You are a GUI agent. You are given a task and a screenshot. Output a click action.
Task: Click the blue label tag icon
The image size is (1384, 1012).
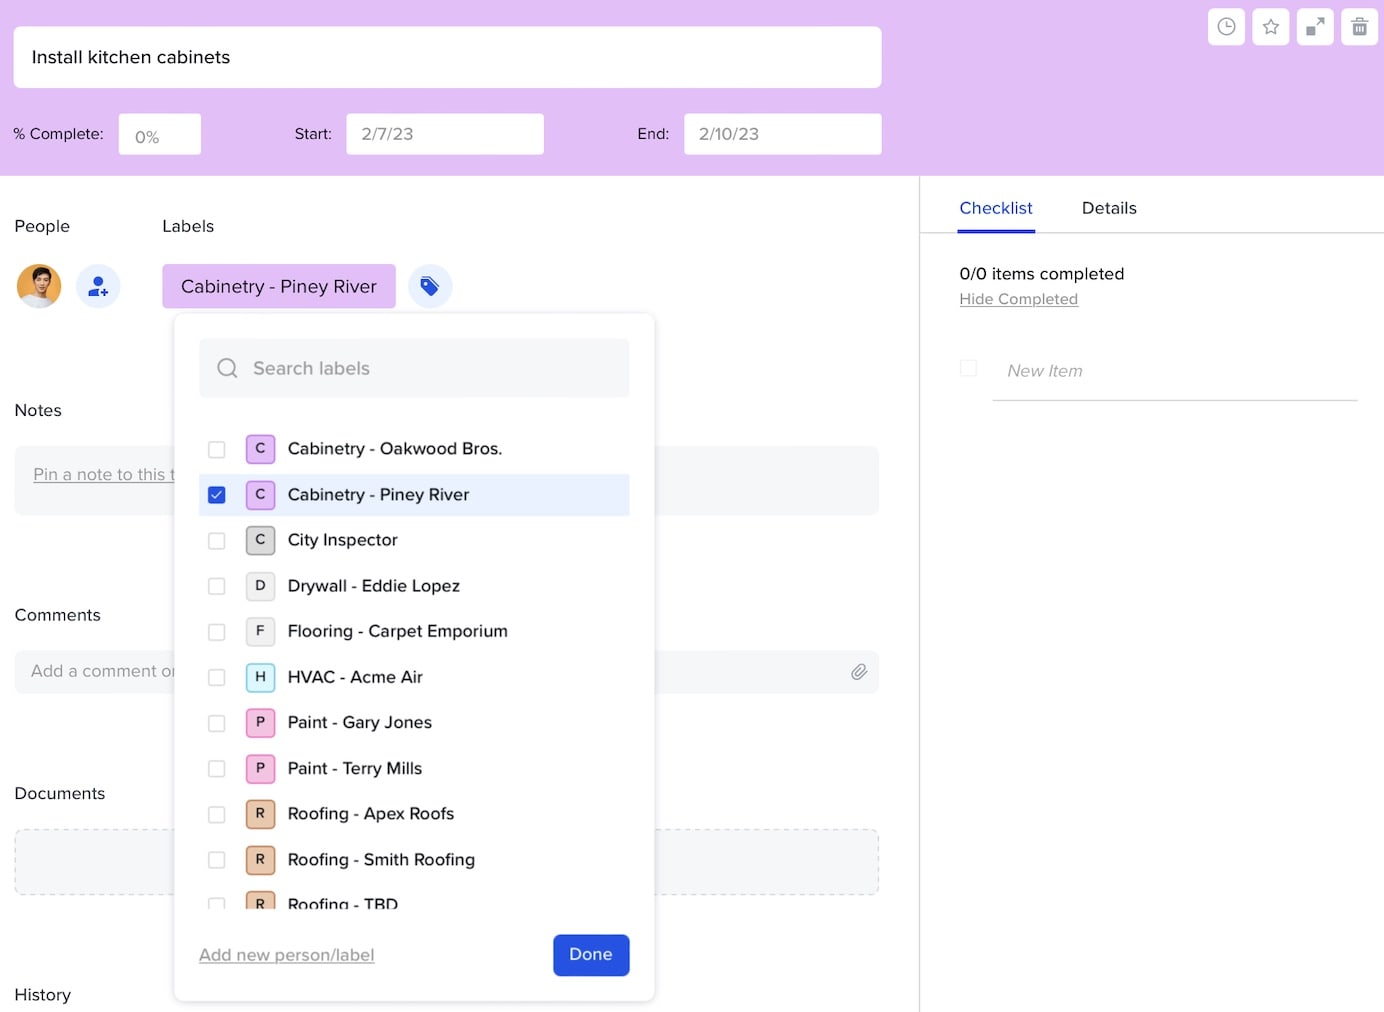pyautogui.click(x=430, y=287)
